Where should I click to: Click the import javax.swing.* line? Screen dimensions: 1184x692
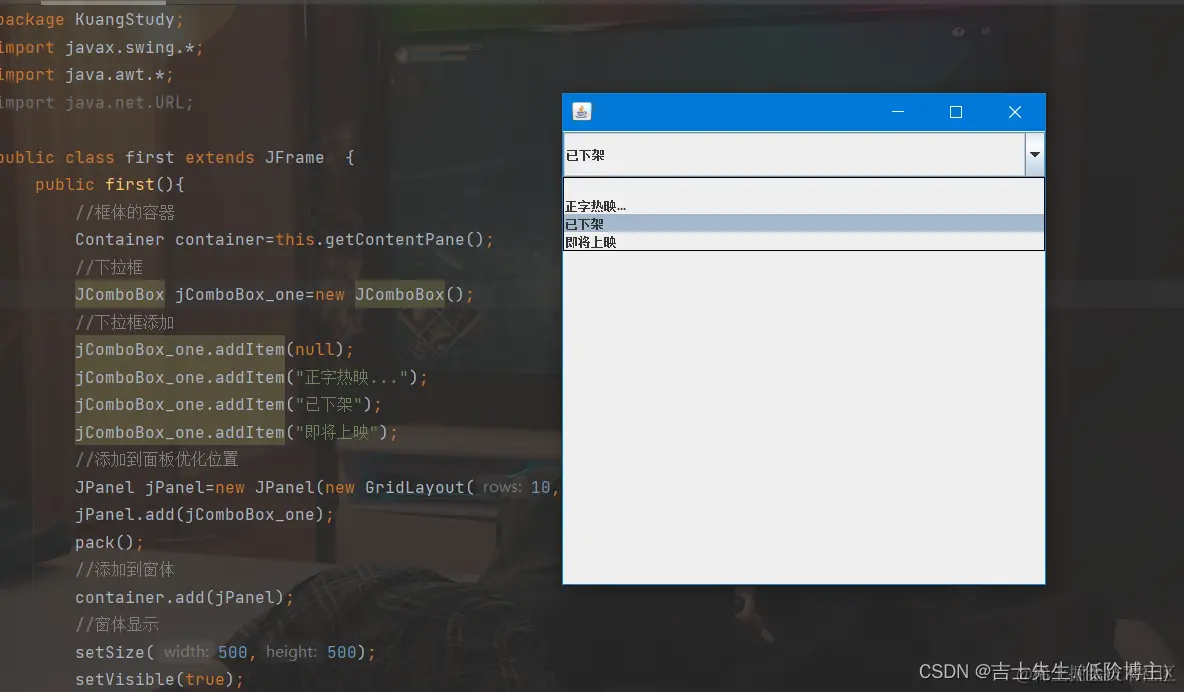coord(101,48)
